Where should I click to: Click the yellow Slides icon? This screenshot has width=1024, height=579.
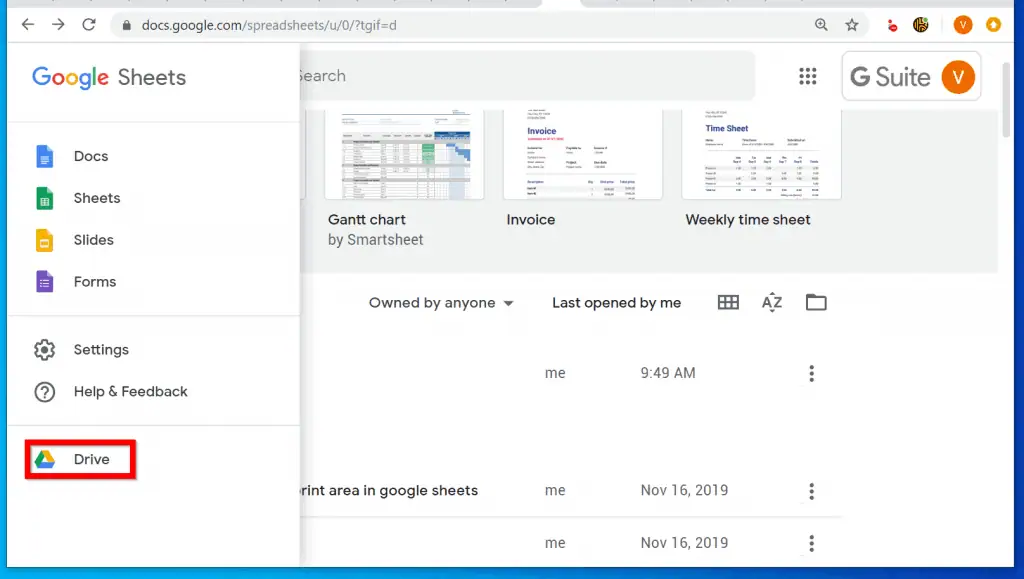tap(44, 240)
